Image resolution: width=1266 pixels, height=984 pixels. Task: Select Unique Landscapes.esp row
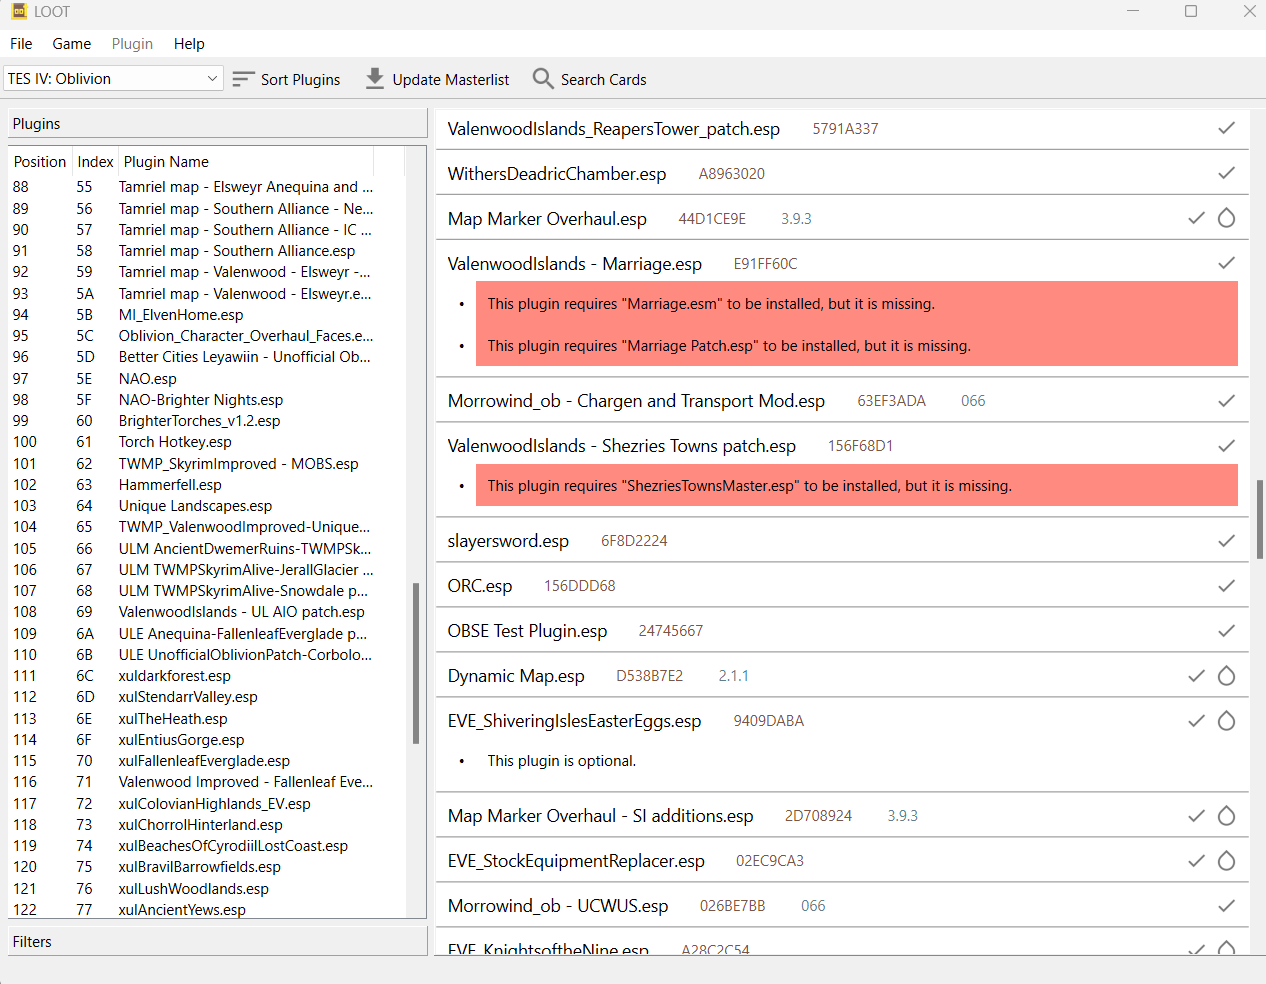click(208, 506)
